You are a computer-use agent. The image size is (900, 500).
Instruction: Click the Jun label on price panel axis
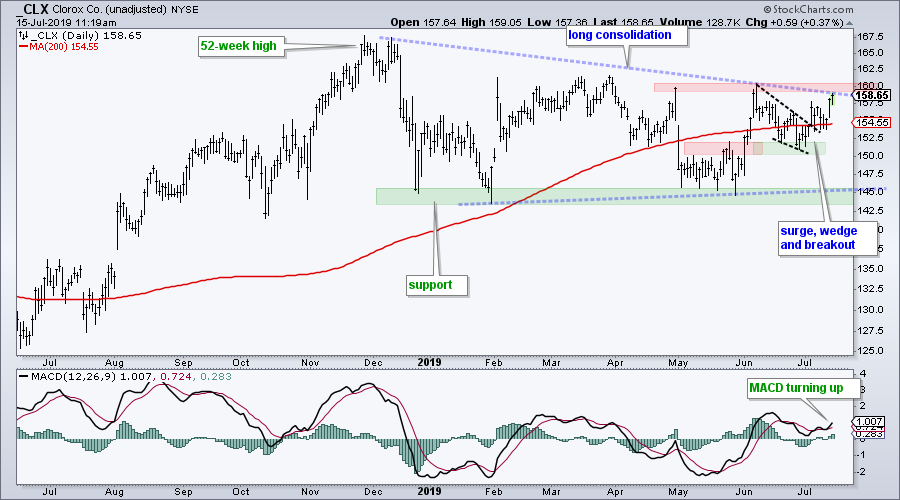click(744, 363)
